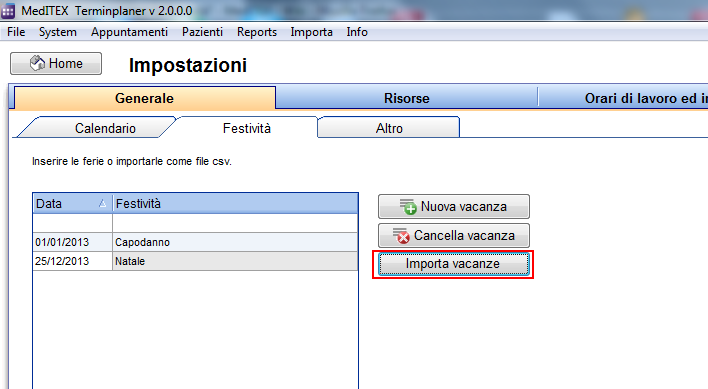Viewport: 708px width, 389px height.
Task: Click the Importa vacanze button
Action: [x=453, y=264]
